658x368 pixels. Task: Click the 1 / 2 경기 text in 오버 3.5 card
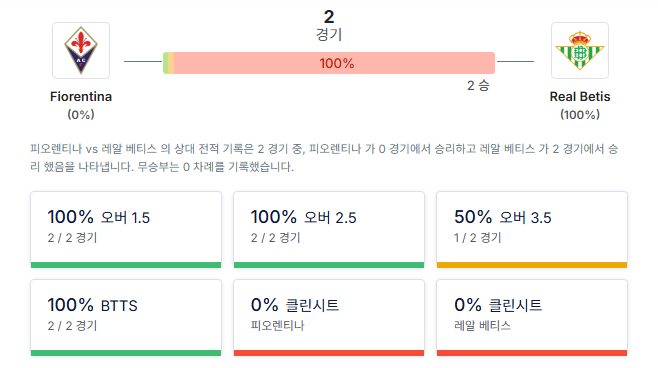click(478, 238)
